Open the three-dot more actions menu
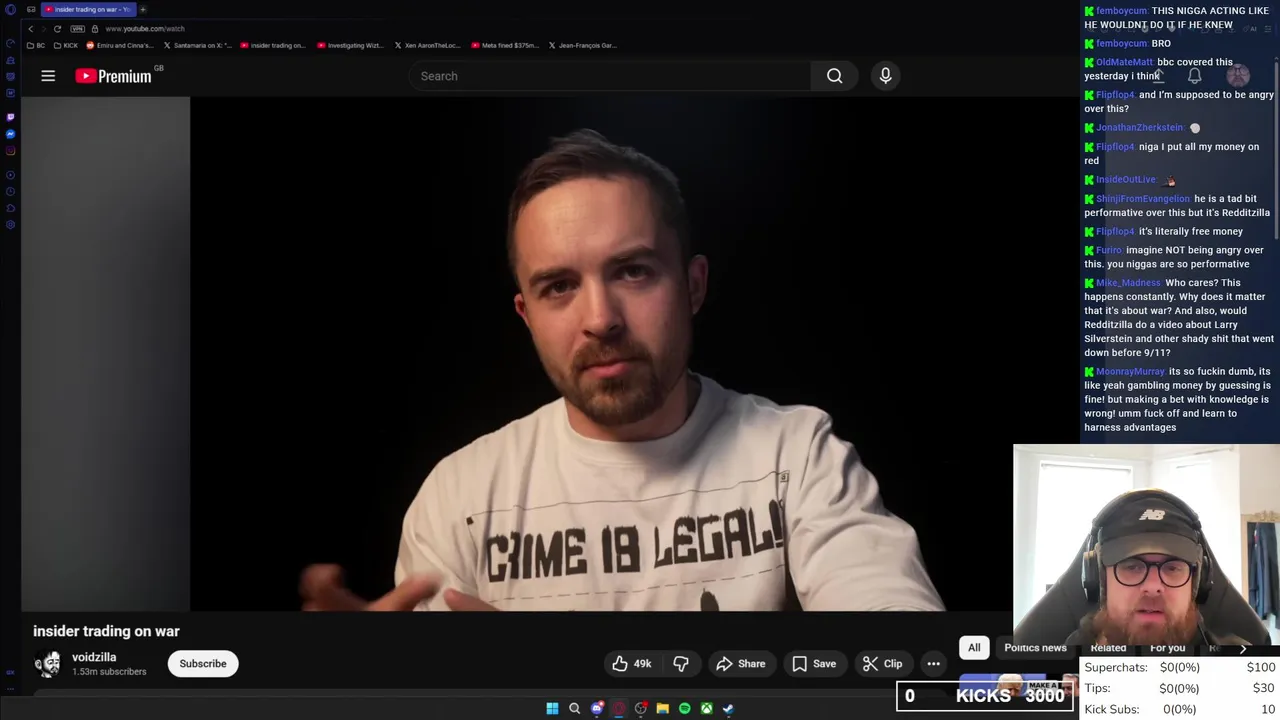This screenshot has width=1280, height=720. click(933, 664)
